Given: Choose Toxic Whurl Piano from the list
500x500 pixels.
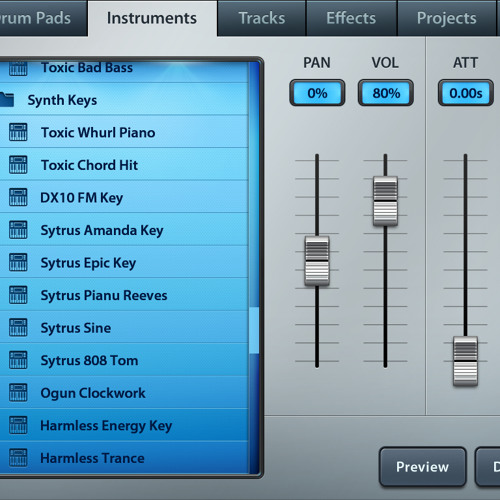Looking at the screenshot, I should [x=124, y=132].
